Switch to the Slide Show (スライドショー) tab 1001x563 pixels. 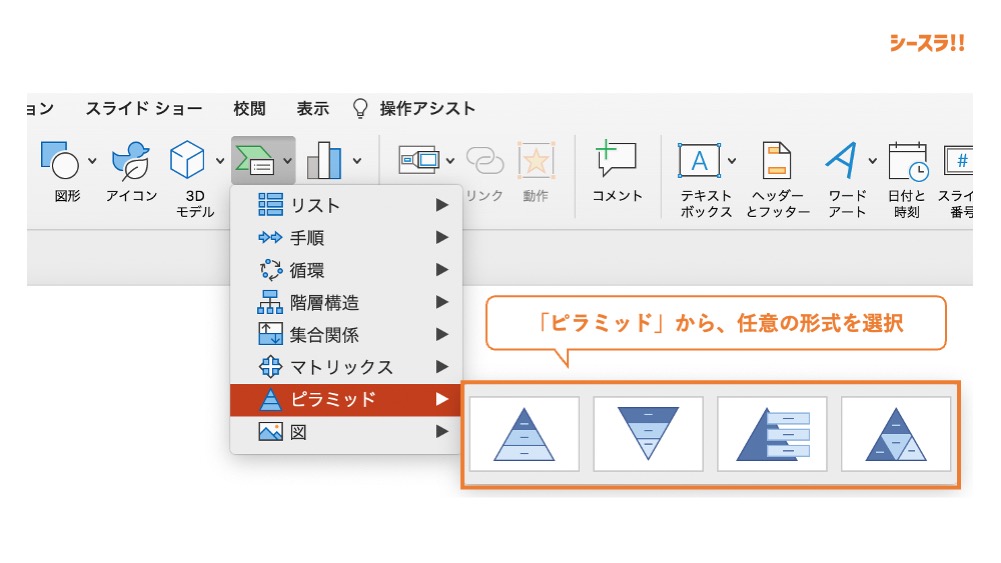(x=143, y=109)
